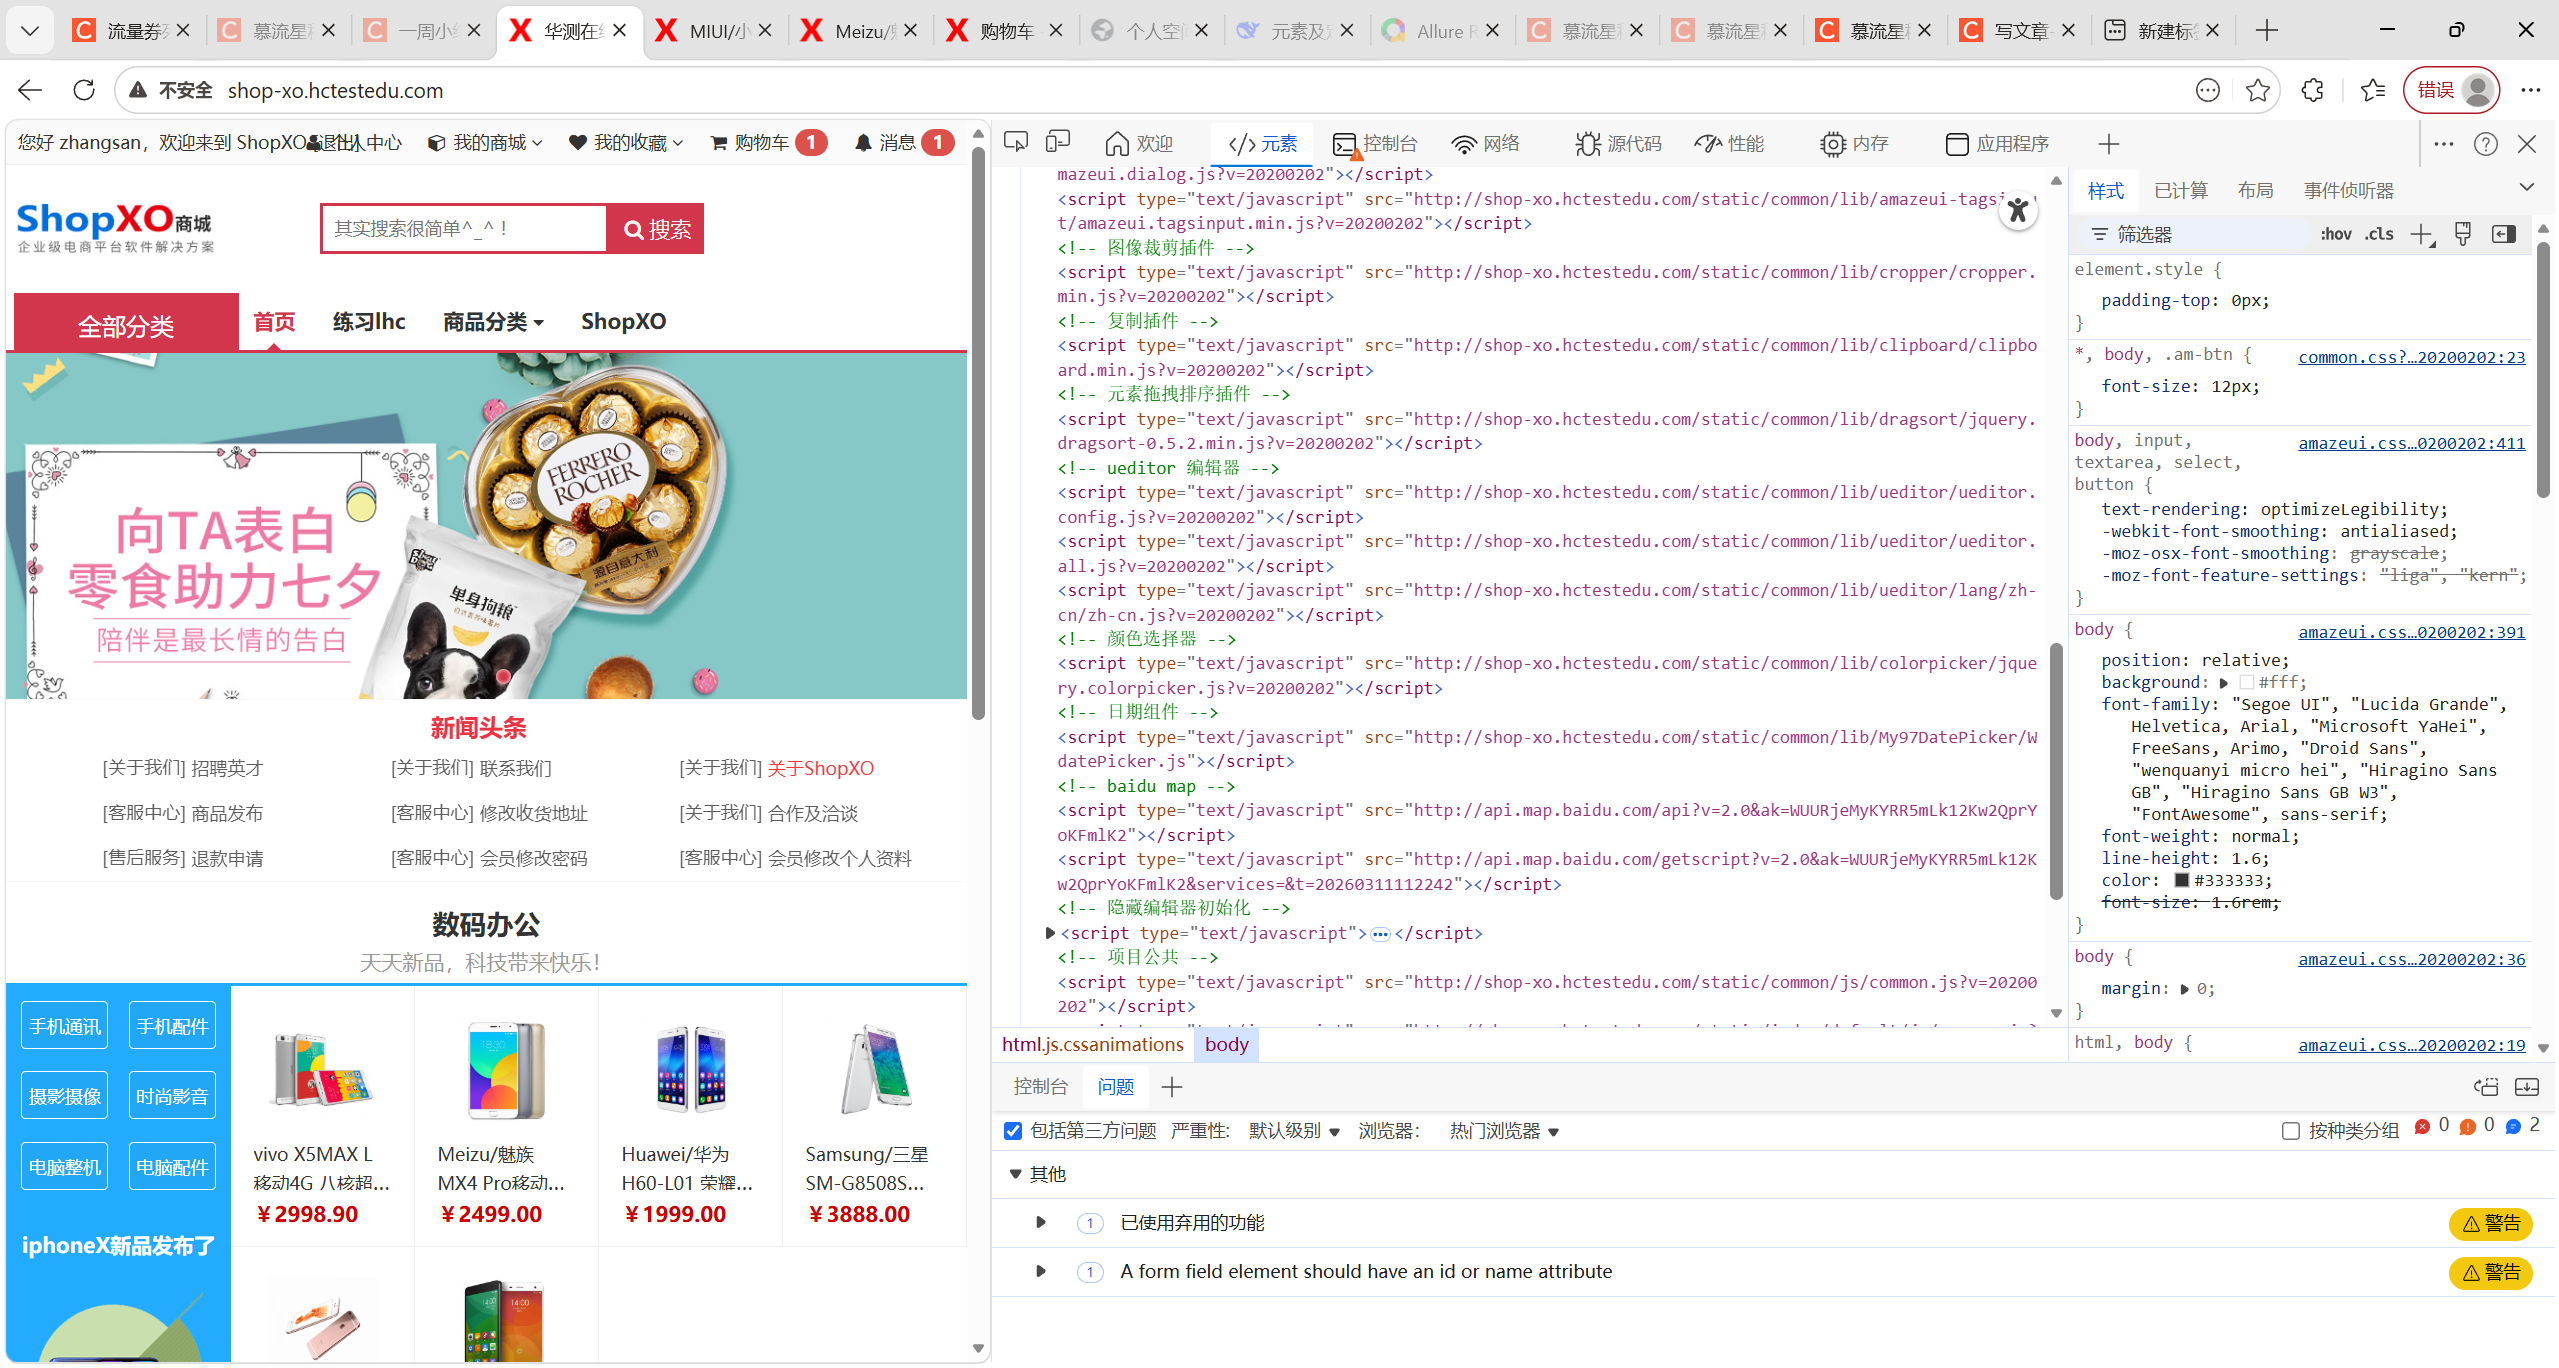Image resolution: width=2559 pixels, height=1368 pixels.
Task: Toggle the :hov element state button
Action: [x=2335, y=234]
